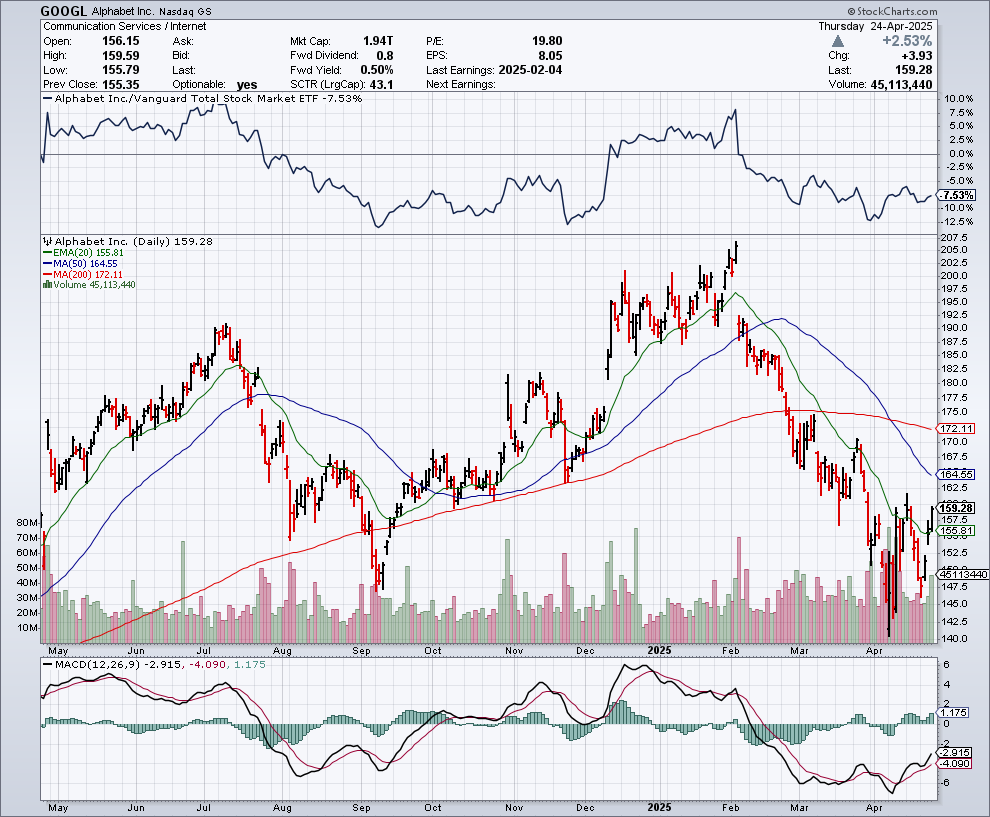Select the EPS value 8.05
990x817 pixels.
click(x=551, y=56)
